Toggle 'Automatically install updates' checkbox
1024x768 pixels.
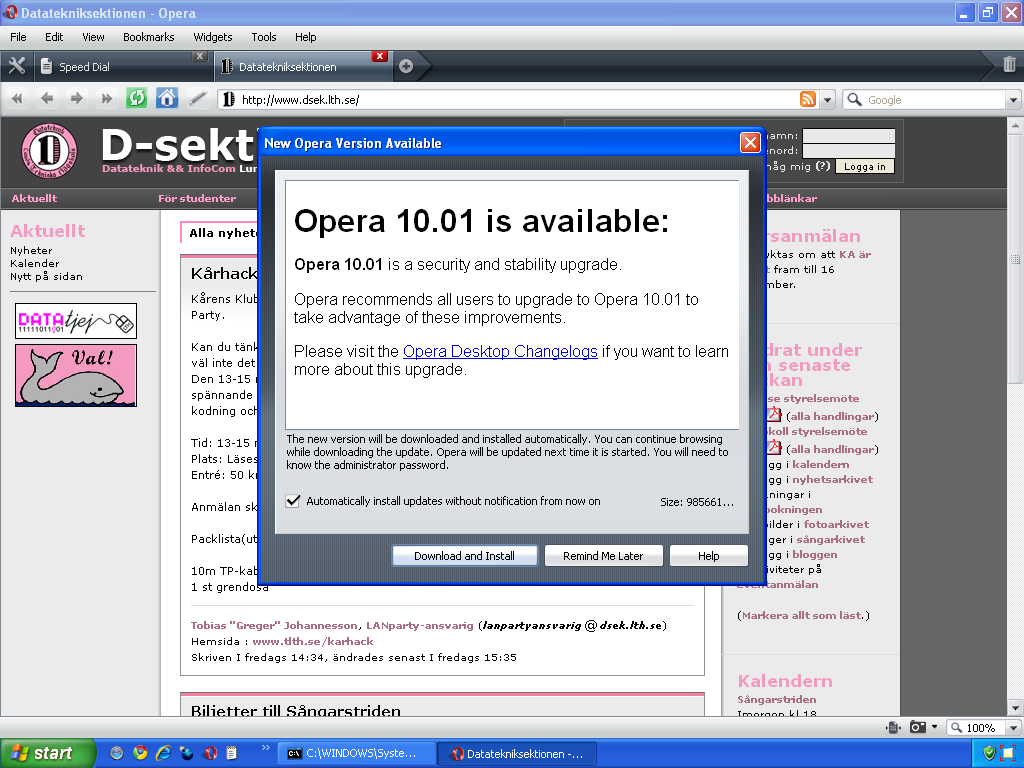[x=293, y=501]
